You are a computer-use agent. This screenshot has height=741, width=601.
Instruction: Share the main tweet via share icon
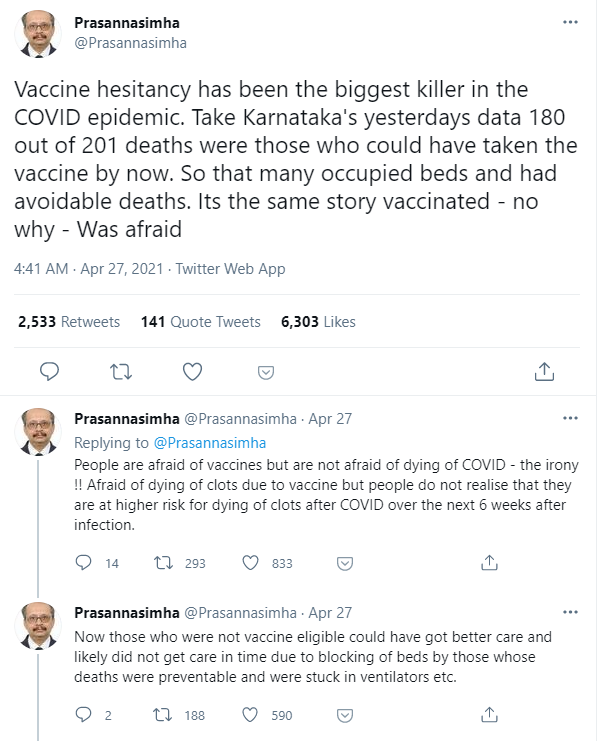(x=544, y=371)
